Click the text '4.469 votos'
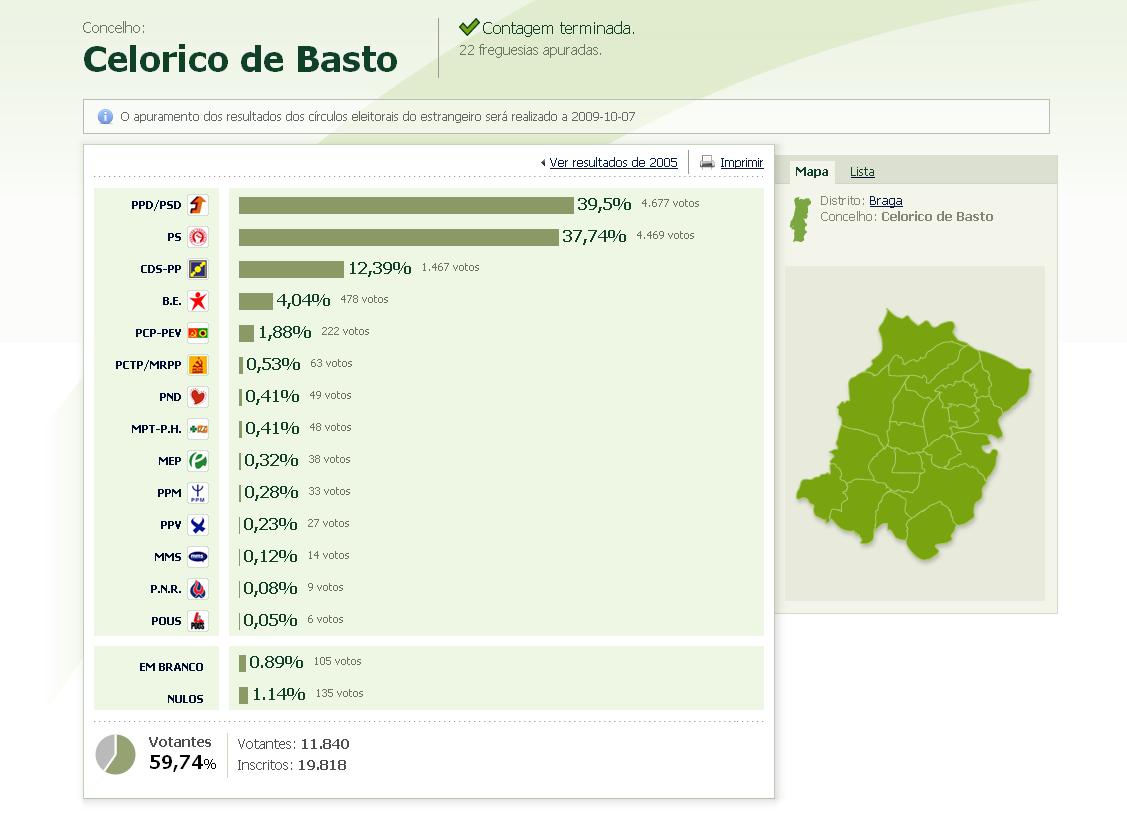Viewport: 1127px width, 832px height. [665, 235]
